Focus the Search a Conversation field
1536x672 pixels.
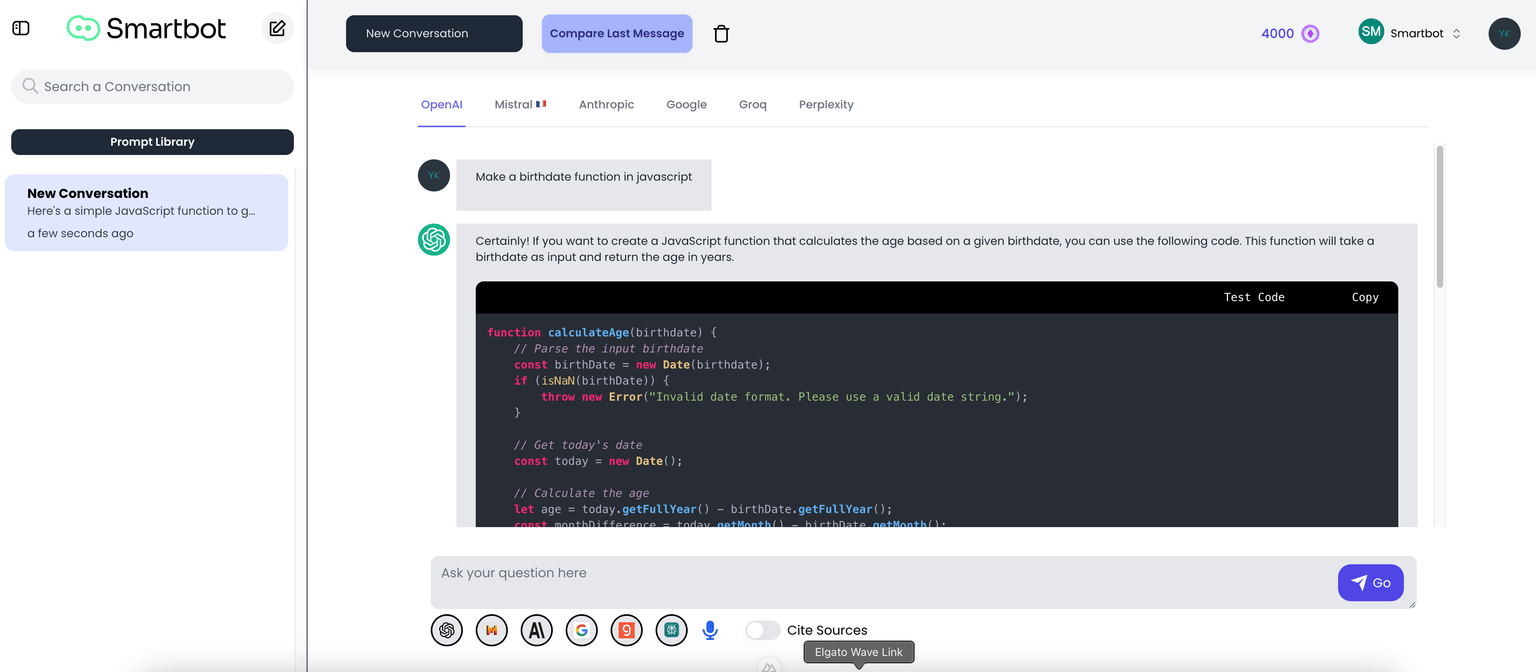click(x=151, y=86)
